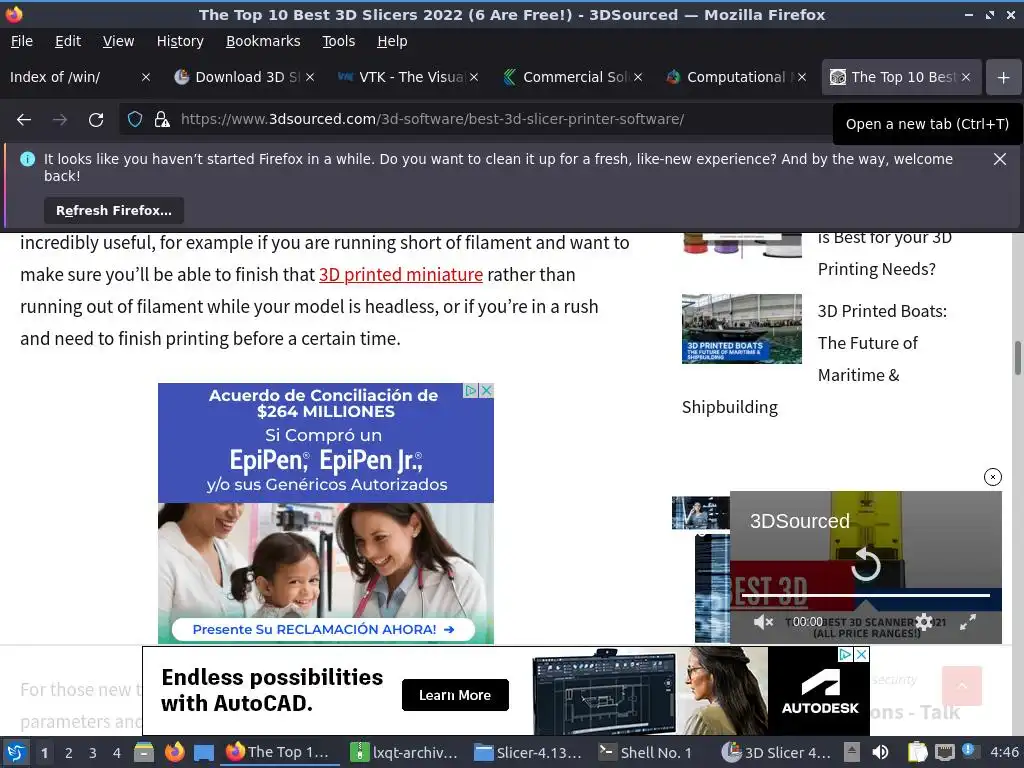Open a new tab with the plus button
The width and height of the screenshot is (1024, 768).
[x=1004, y=78]
